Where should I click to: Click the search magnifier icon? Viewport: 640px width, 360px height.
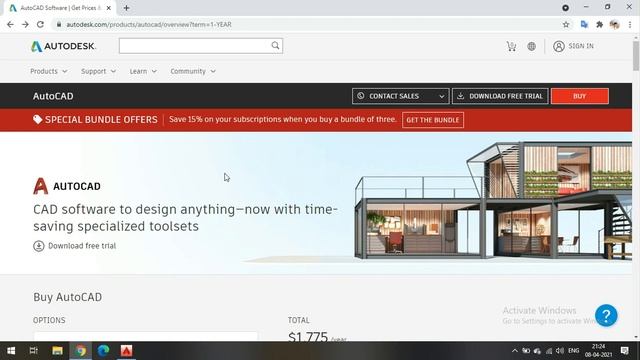(276, 46)
